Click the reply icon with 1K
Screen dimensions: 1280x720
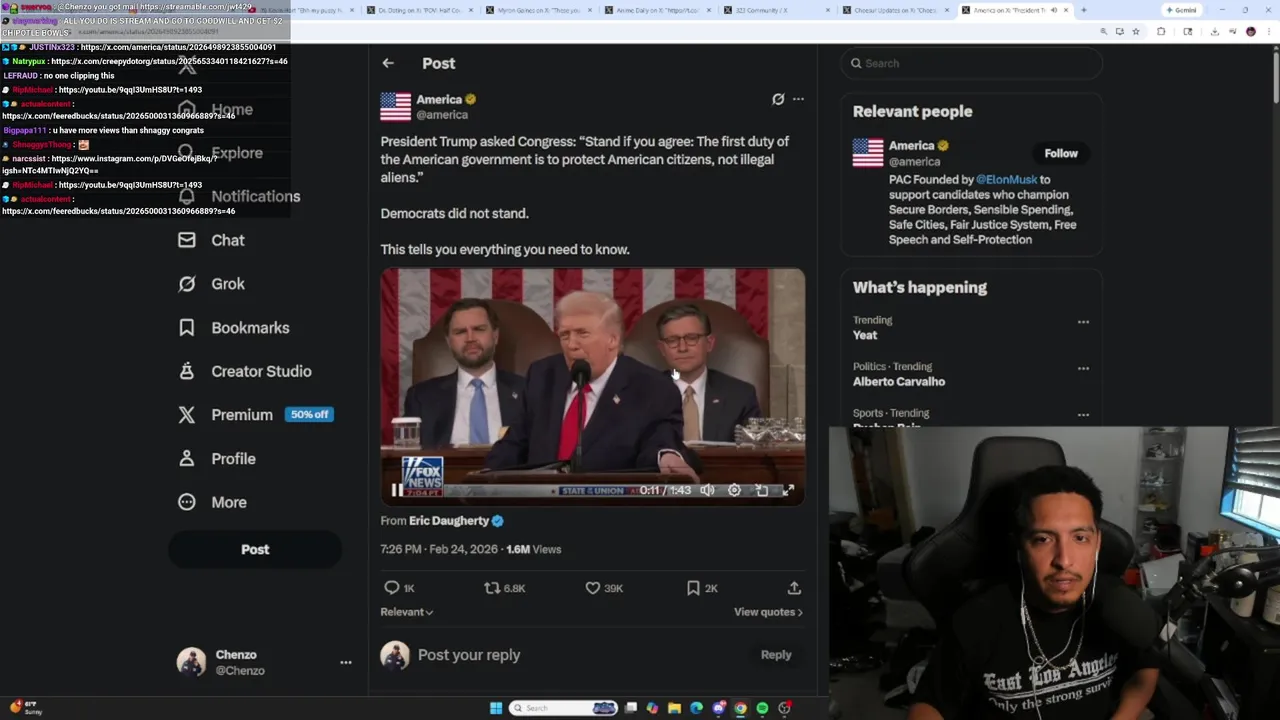(399, 588)
